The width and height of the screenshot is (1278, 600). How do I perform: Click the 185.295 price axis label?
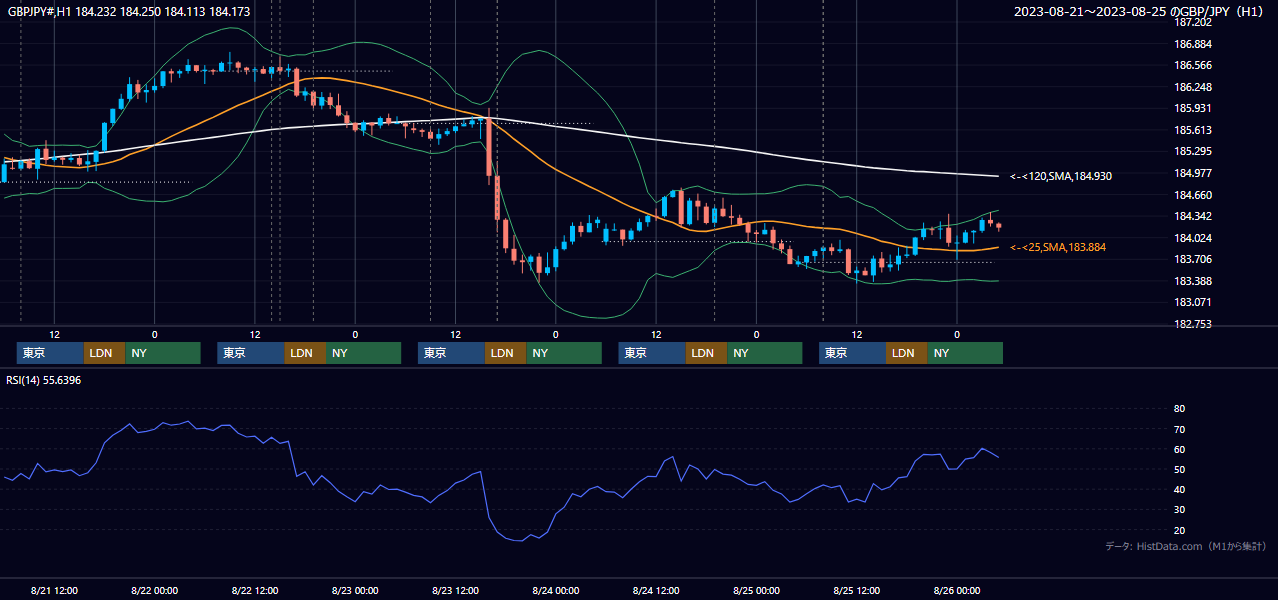(1192, 151)
